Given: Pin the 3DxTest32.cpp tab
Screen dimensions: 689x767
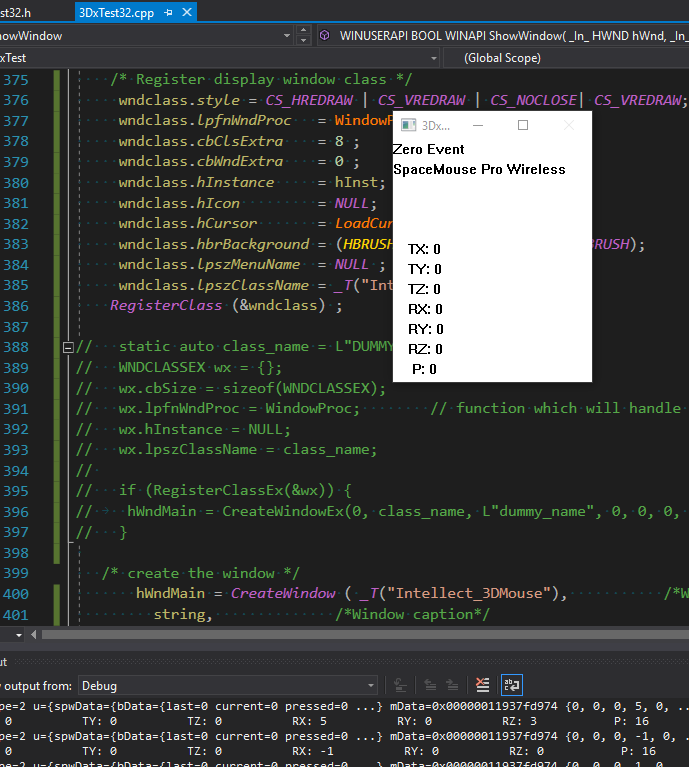Looking at the screenshot, I should (x=169, y=13).
